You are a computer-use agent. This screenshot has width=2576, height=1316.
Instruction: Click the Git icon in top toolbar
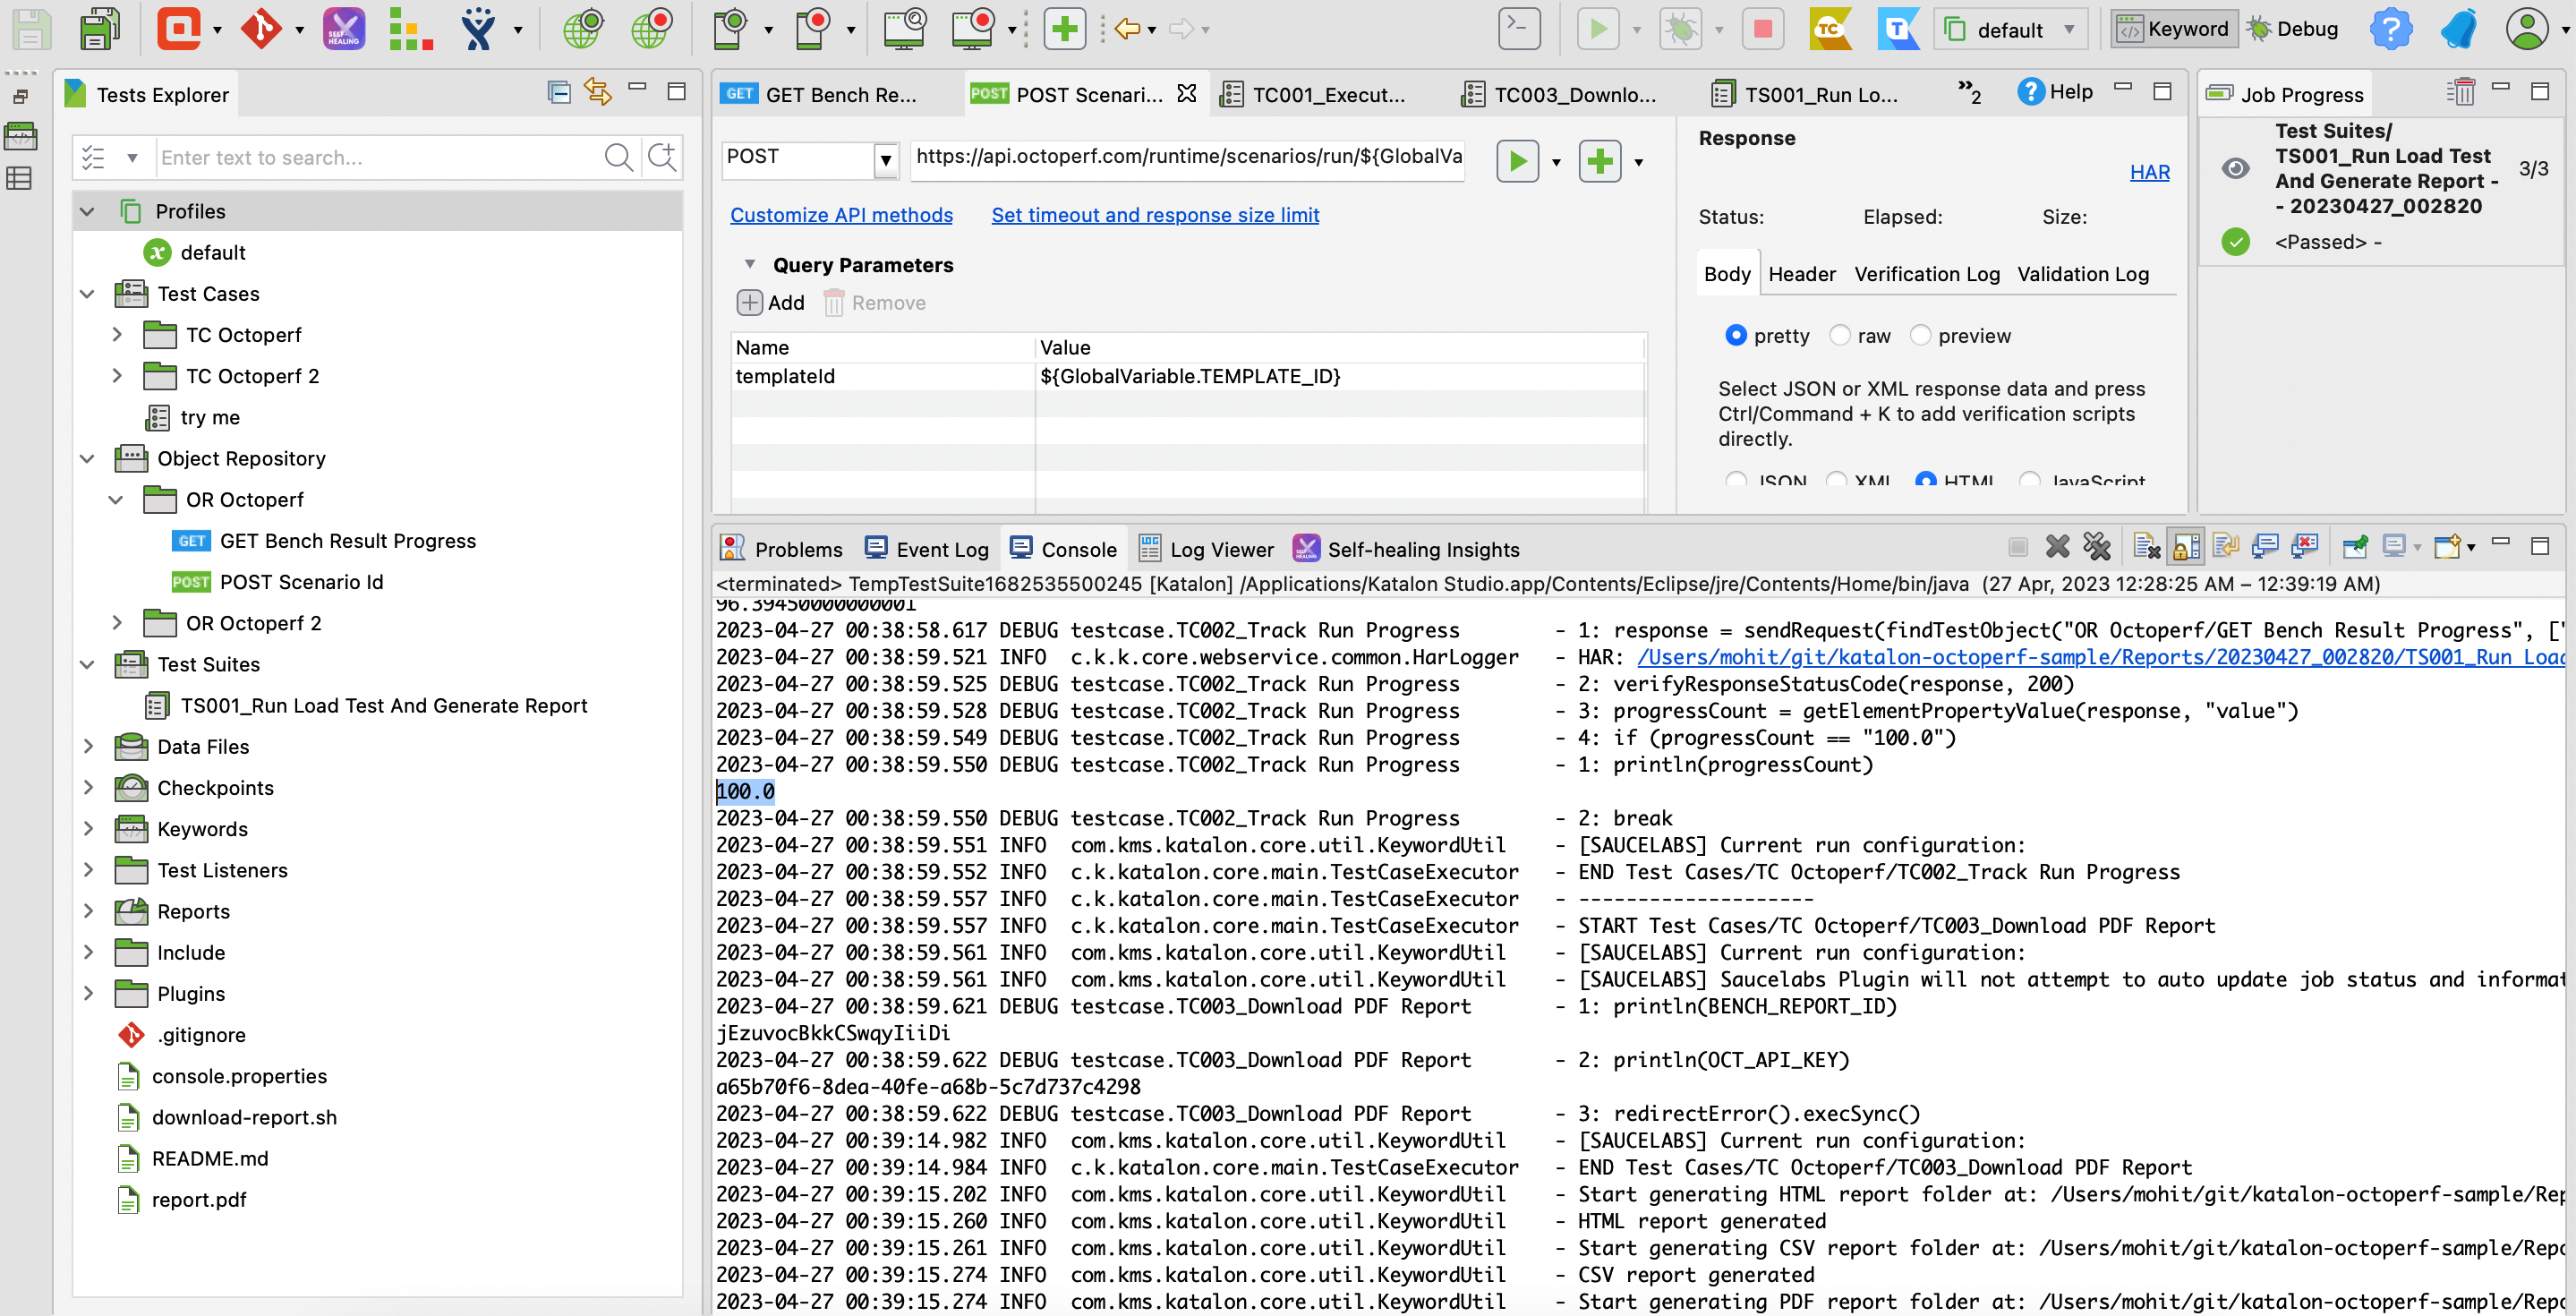point(261,28)
